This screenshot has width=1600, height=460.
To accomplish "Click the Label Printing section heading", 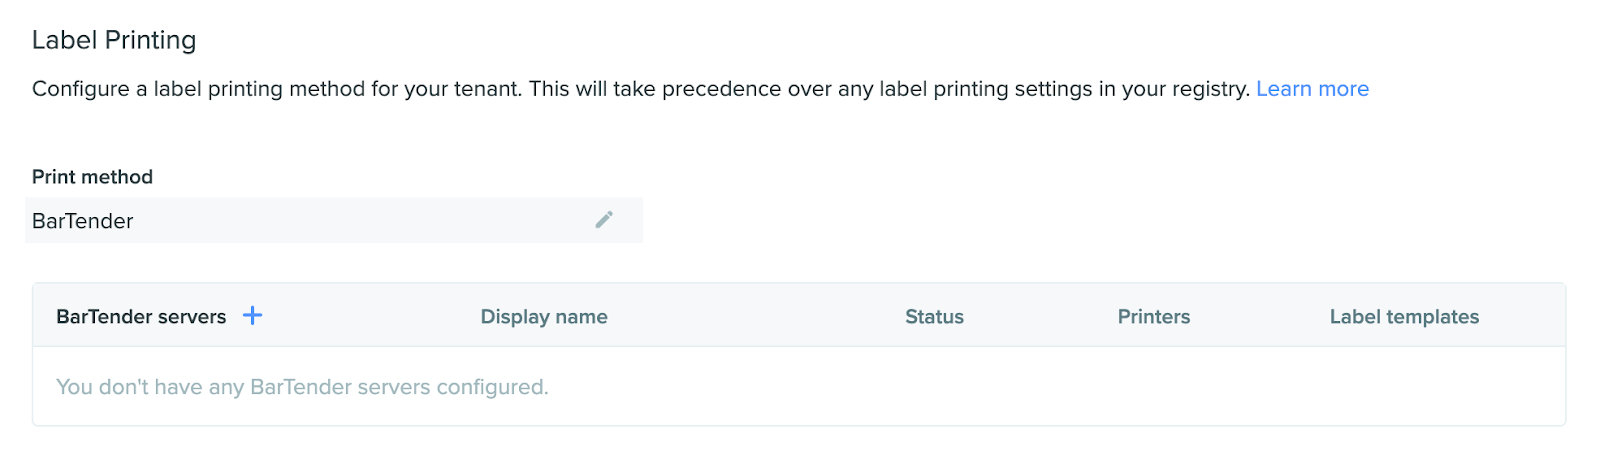I will [x=114, y=40].
